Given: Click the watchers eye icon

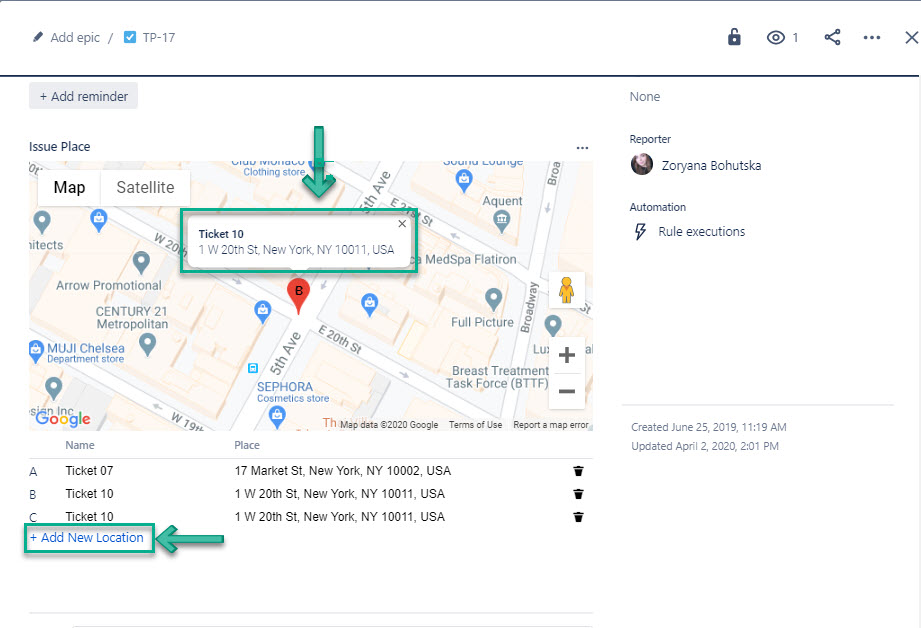Looking at the screenshot, I should click(776, 37).
